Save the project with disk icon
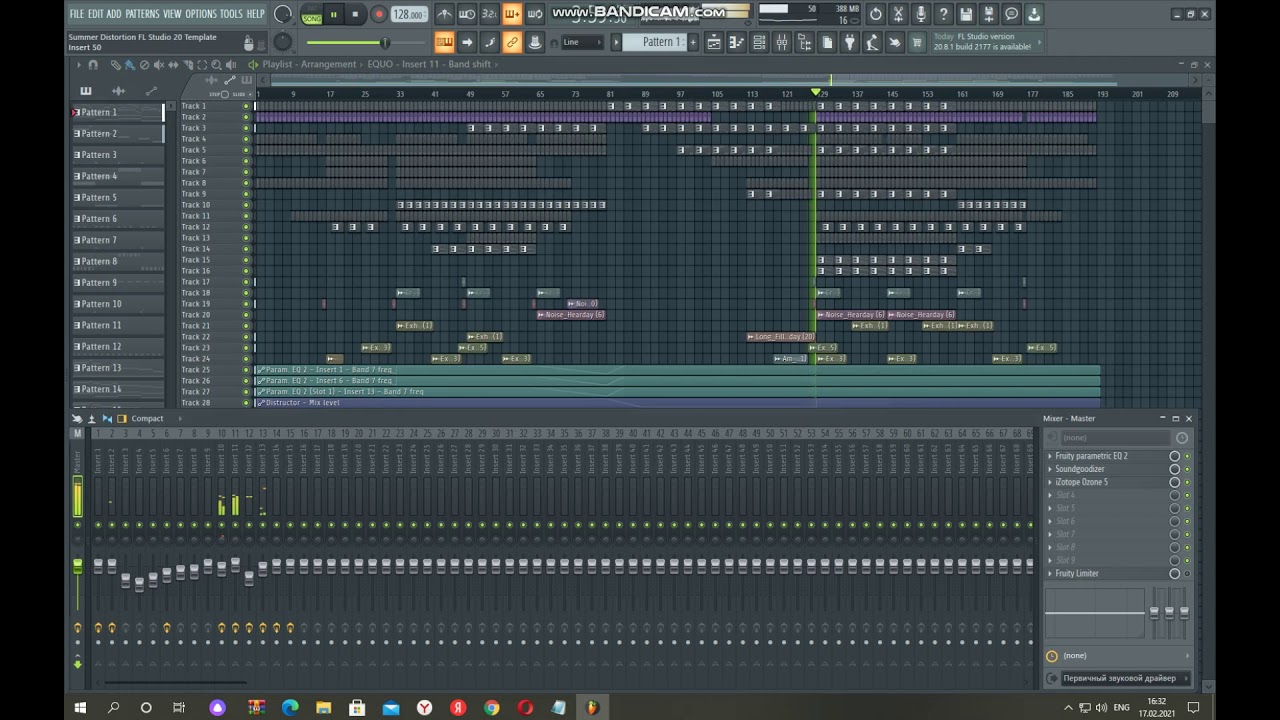1280x720 pixels. [x=966, y=14]
